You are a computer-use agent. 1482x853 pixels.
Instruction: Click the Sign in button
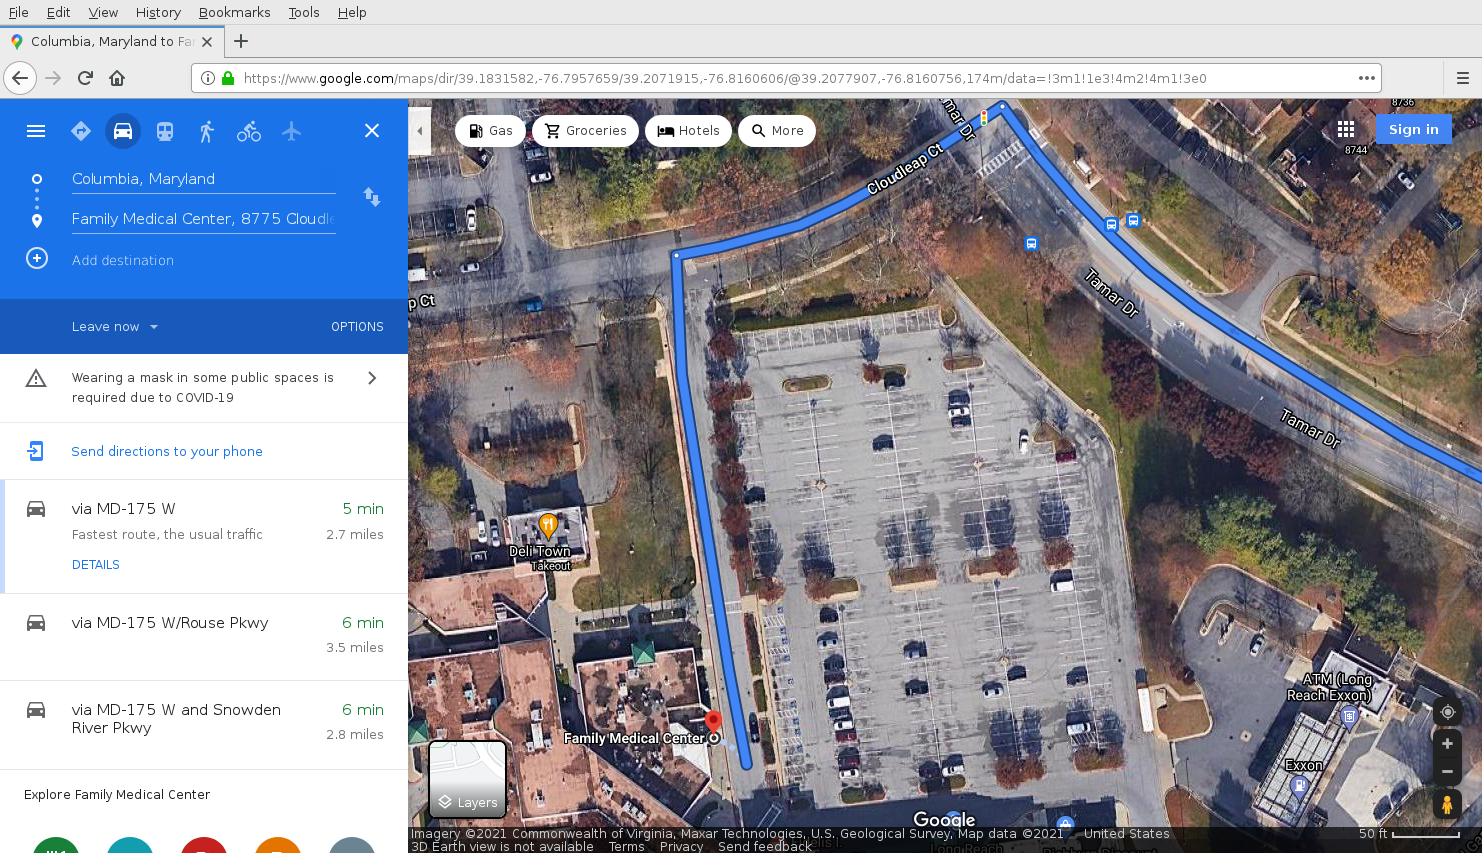(x=1413, y=129)
